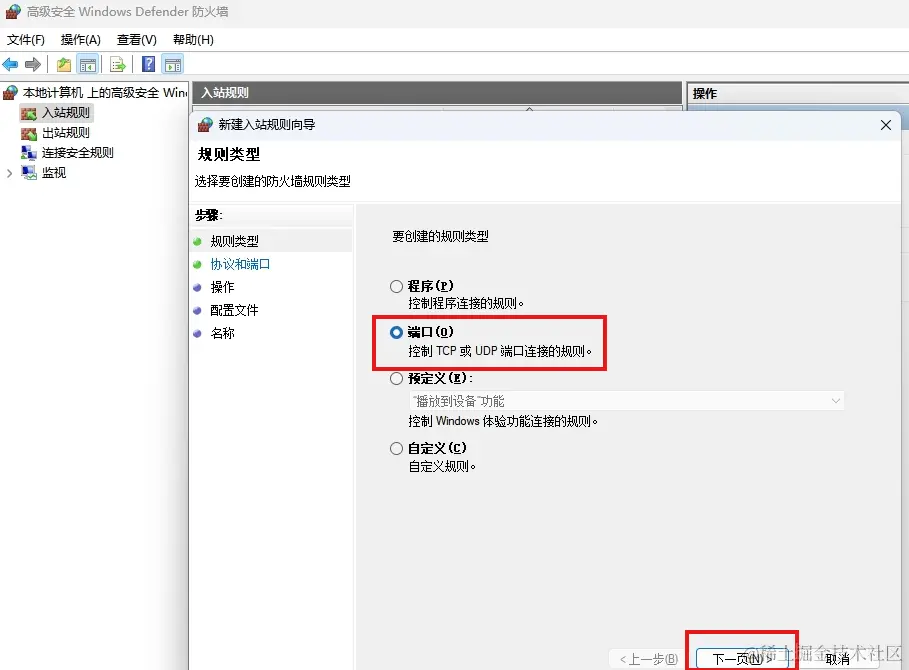The image size is (909, 670).
Task: Click text 自定义规则 description
Action: [442, 467]
